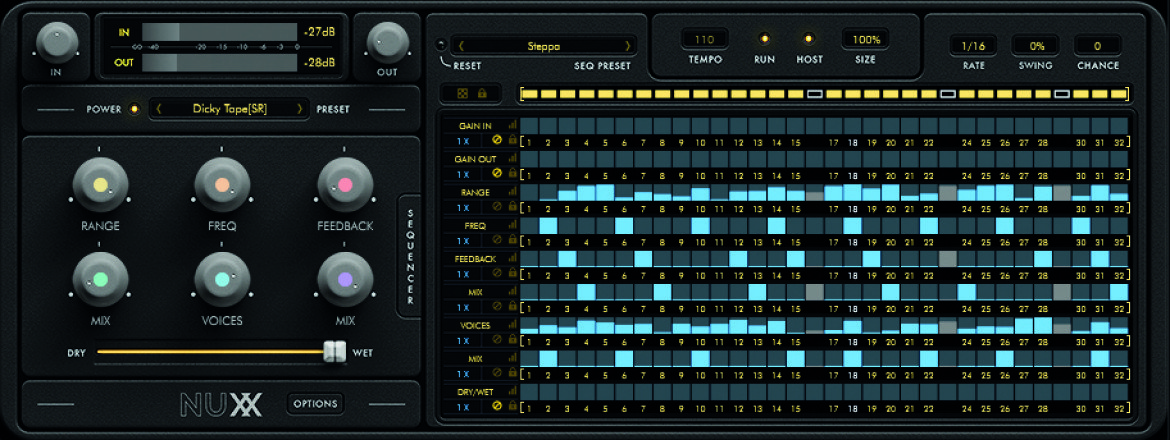The height and width of the screenshot is (440, 1170).
Task: Click the bypass icon in the DRY/WET row
Action: (x=497, y=406)
